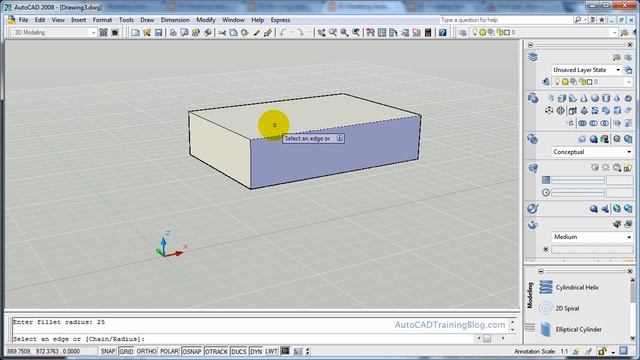This screenshot has width=640, height=360.
Task: Click the upper slider in the light control panel
Action: 578,180
